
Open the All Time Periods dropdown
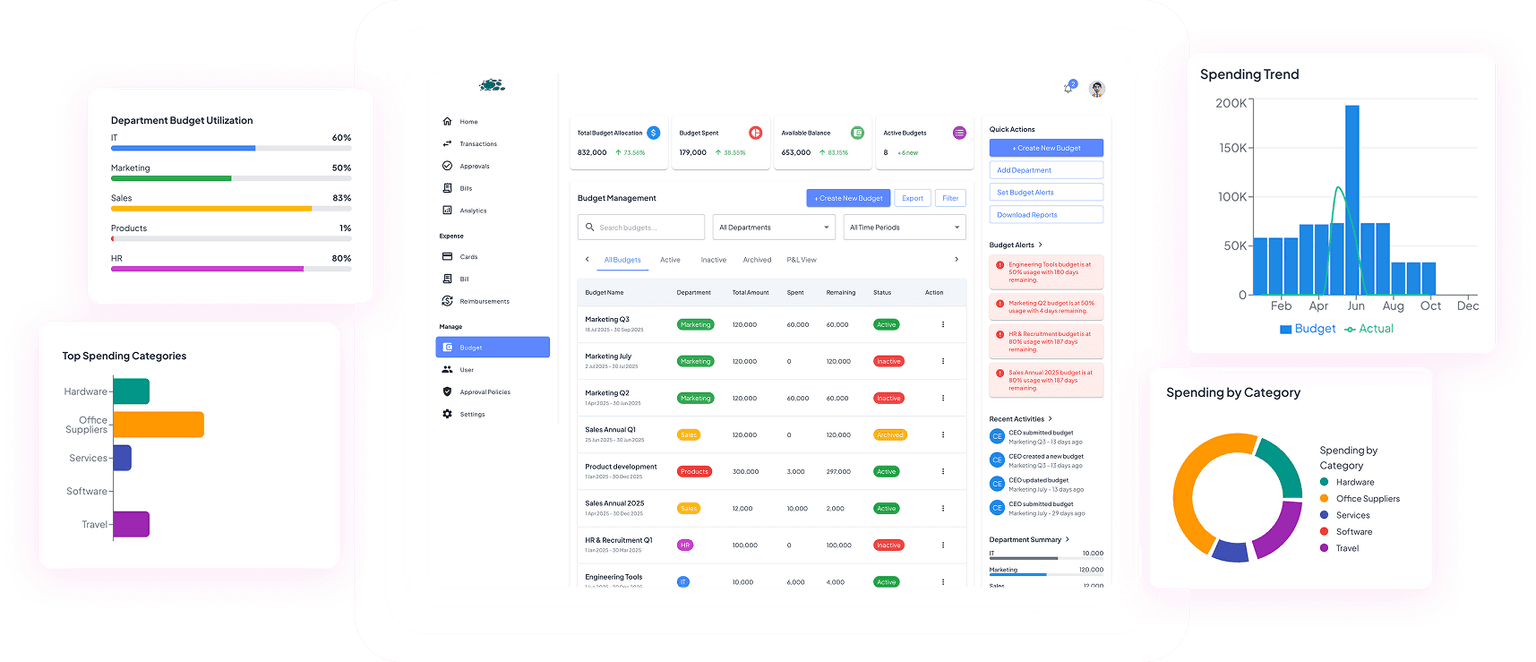pos(904,228)
